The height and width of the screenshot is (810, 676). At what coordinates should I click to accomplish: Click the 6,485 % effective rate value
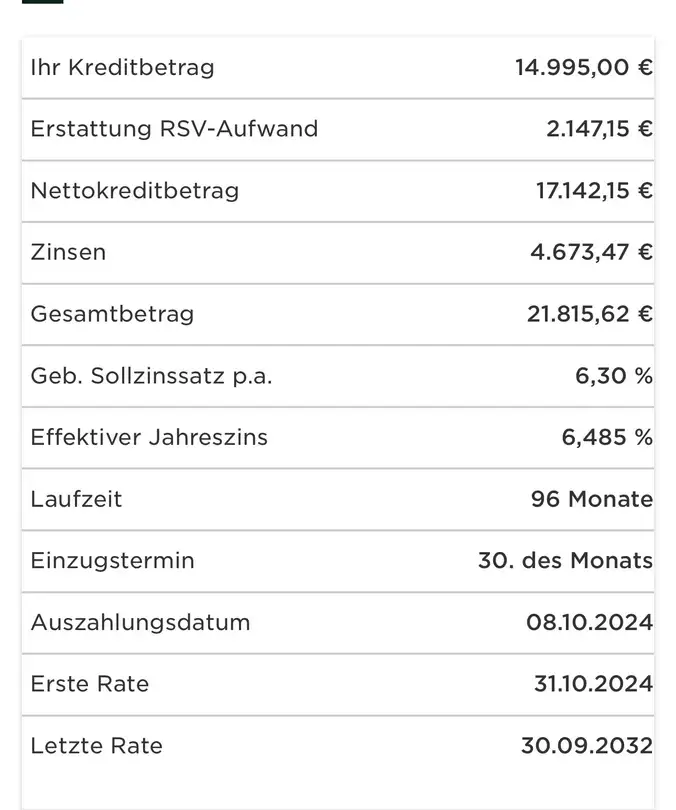click(607, 437)
